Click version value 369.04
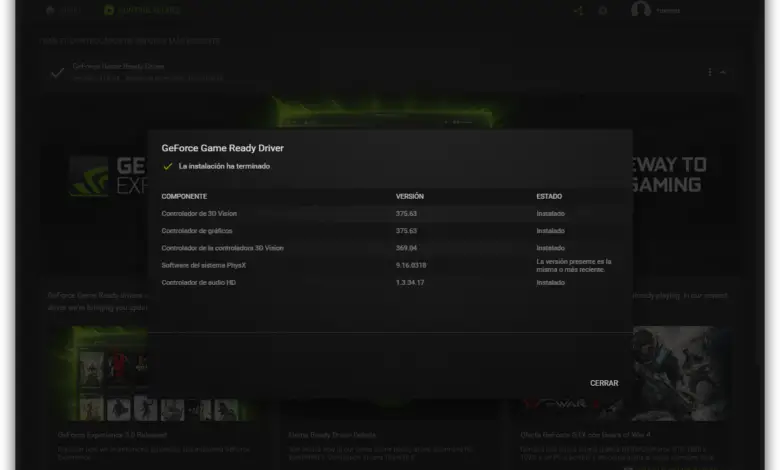780x470 pixels. 406,248
